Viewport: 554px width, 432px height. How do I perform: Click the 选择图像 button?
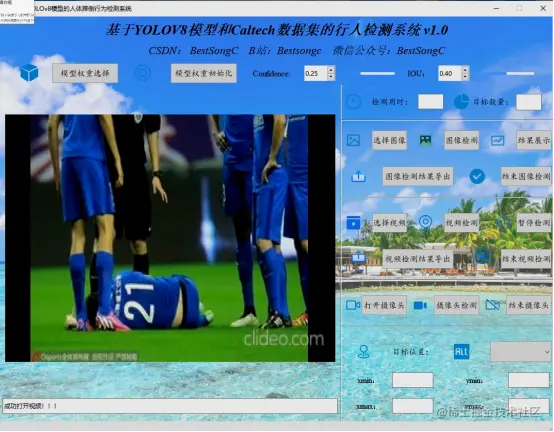point(389,140)
